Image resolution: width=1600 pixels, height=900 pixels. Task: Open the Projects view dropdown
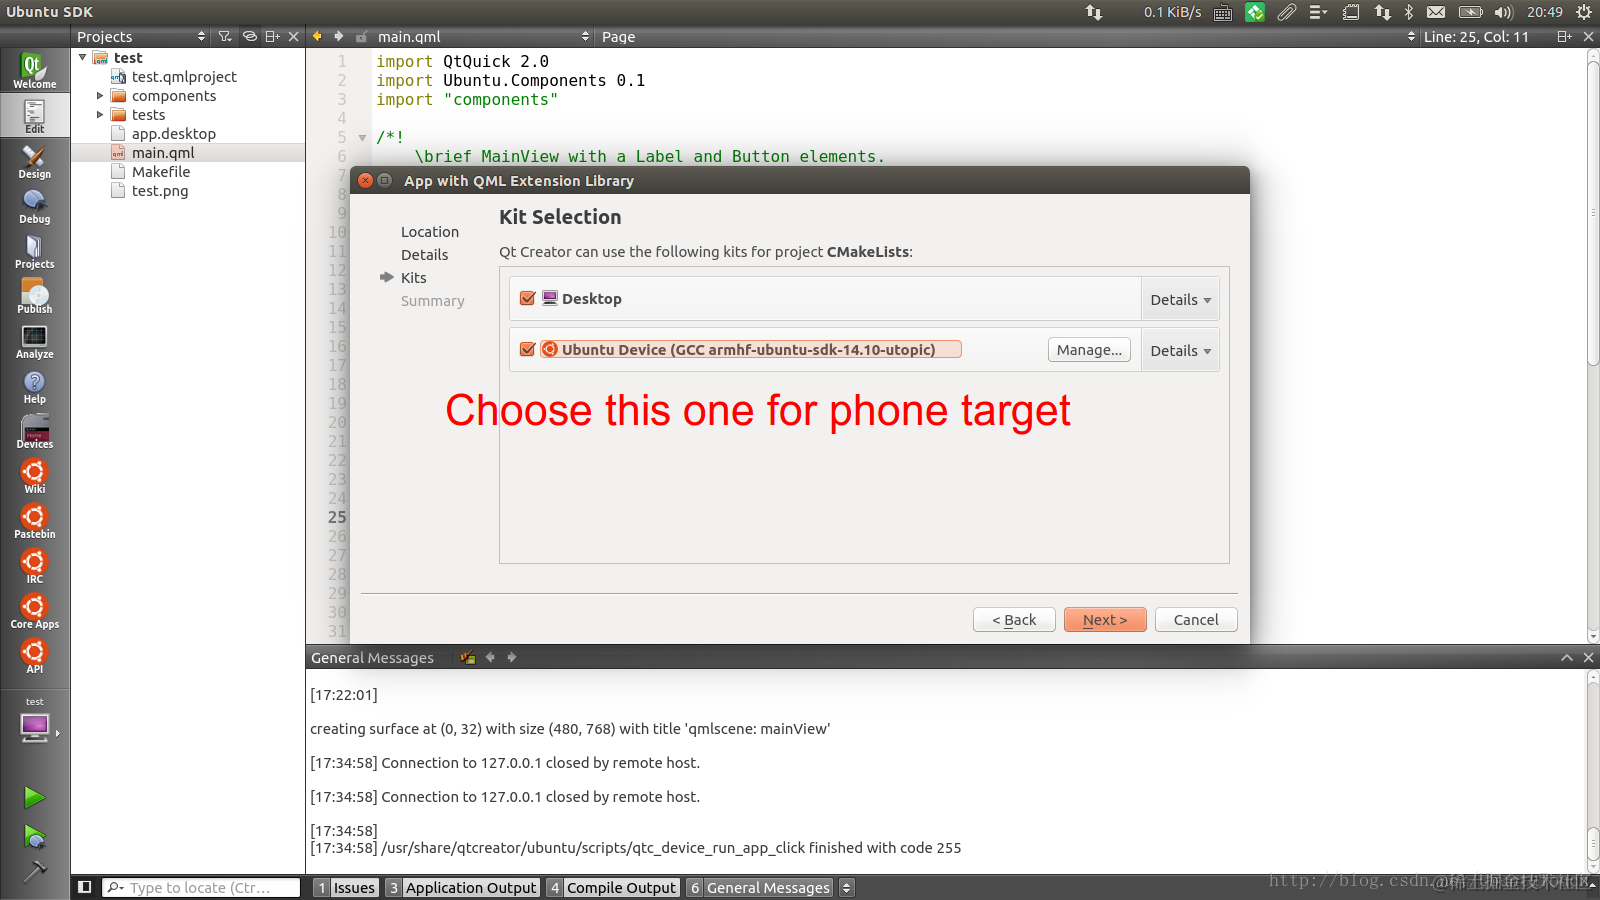(142, 36)
